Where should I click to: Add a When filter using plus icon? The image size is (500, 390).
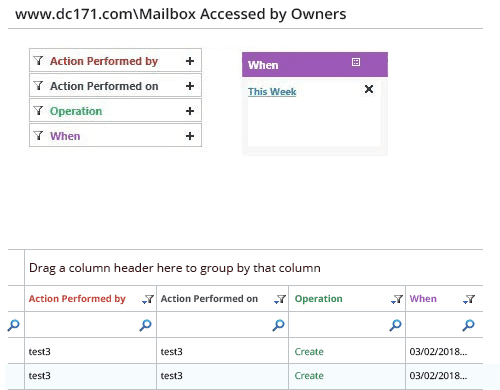point(190,136)
